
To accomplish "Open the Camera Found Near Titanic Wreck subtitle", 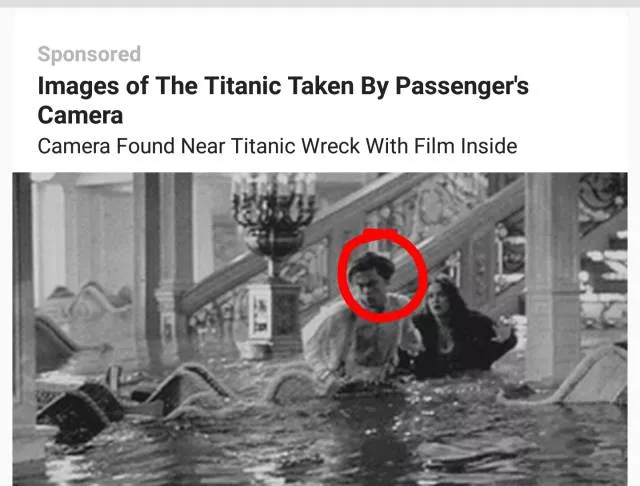I will point(277,146).
